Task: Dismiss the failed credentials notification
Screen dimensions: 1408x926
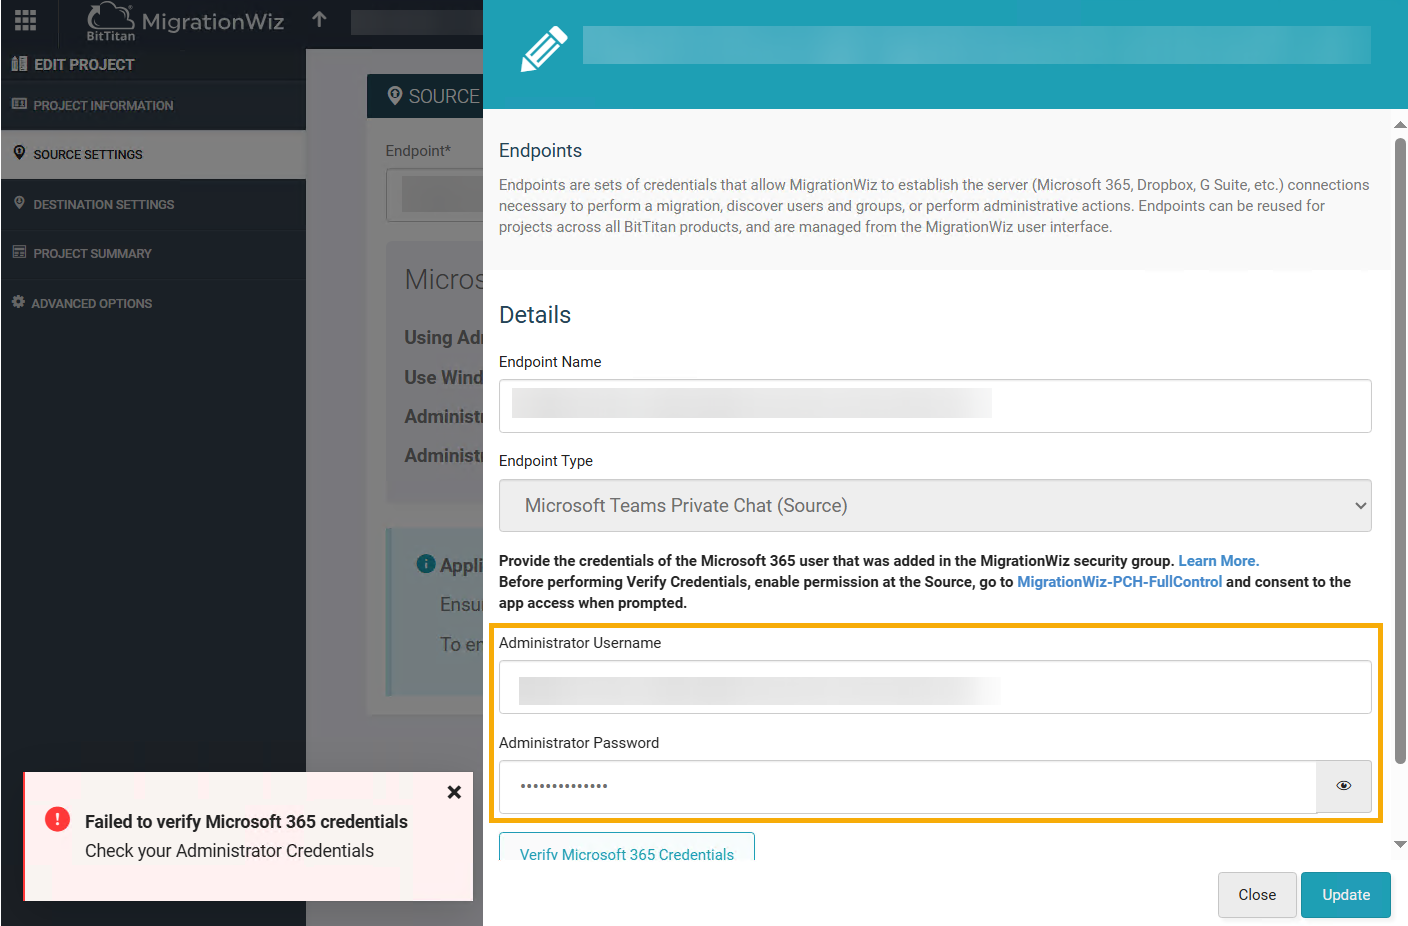Action: [x=454, y=792]
